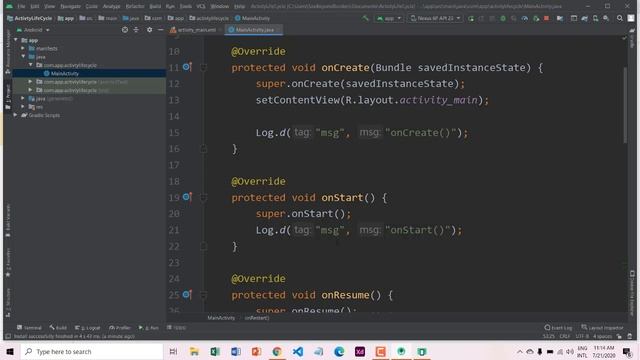Open Project panel settings gear
This screenshot has height=360, width=640.
149,30
